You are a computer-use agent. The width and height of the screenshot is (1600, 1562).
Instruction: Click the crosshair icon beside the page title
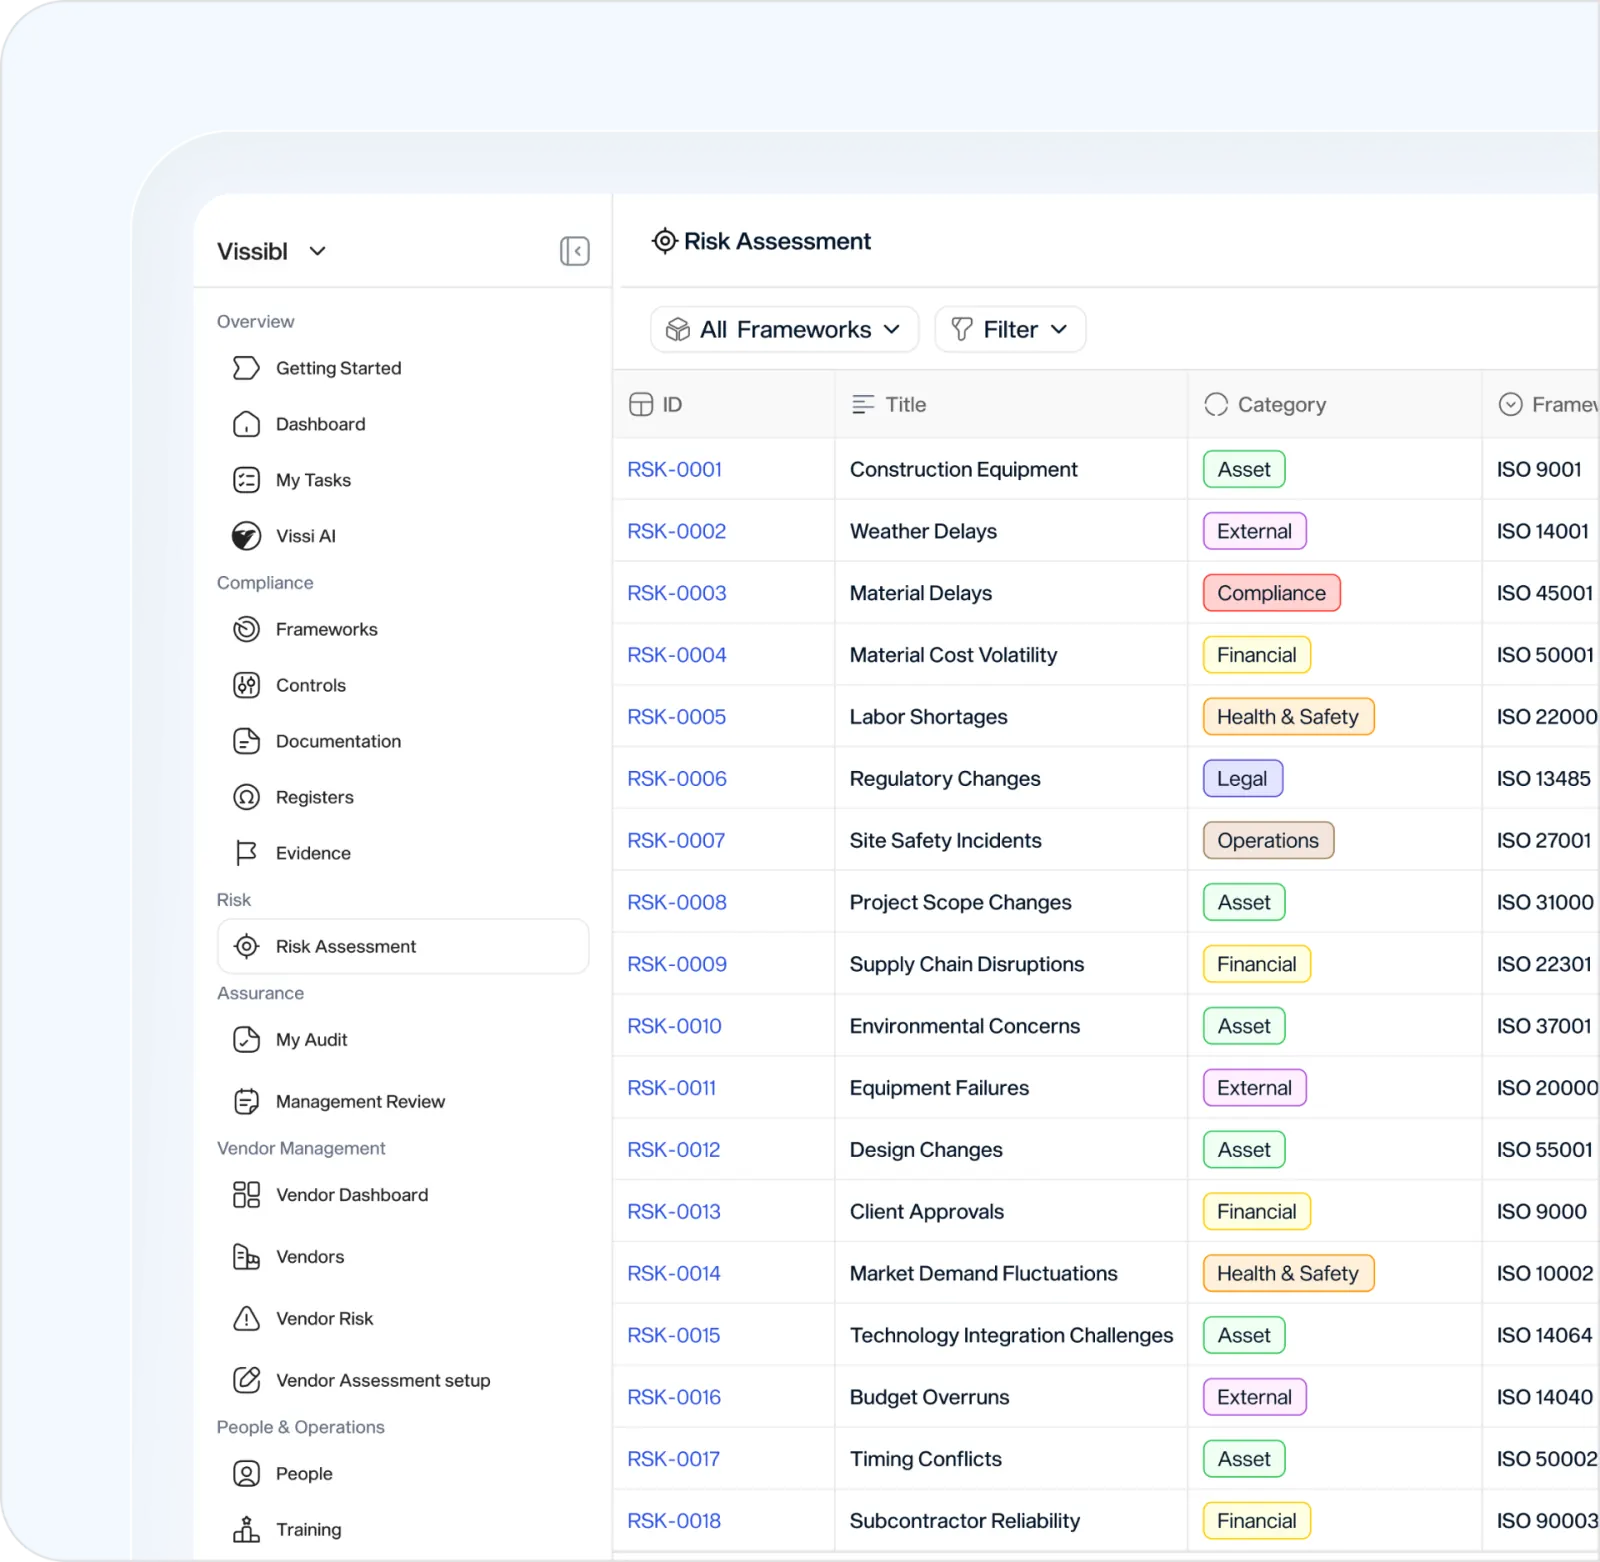coord(664,241)
